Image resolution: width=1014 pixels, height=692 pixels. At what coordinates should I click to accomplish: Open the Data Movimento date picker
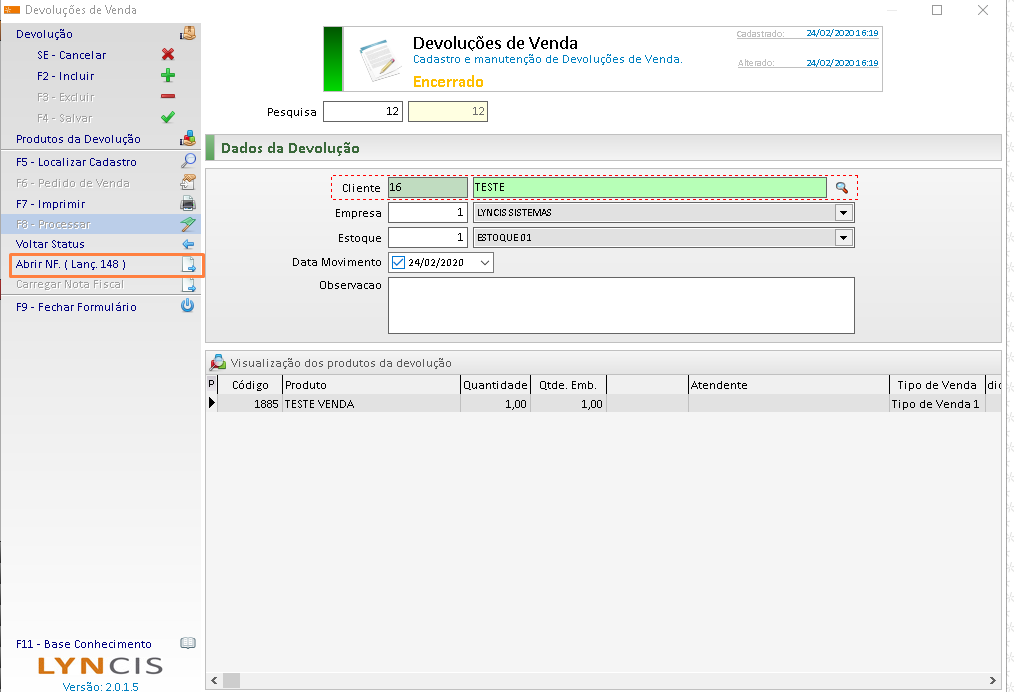click(485, 262)
